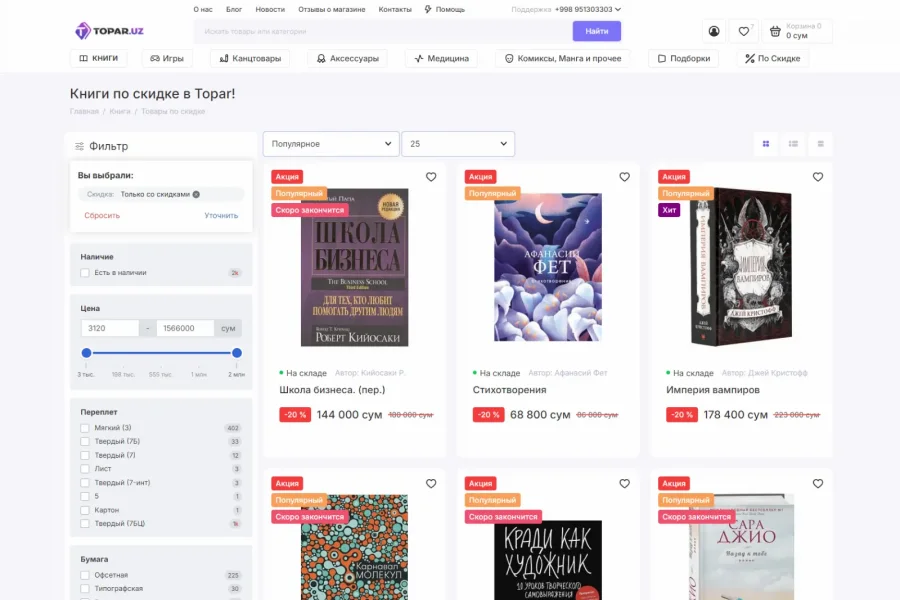Click the minimum price slider handle
900x600 pixels.
pos(87,353)
